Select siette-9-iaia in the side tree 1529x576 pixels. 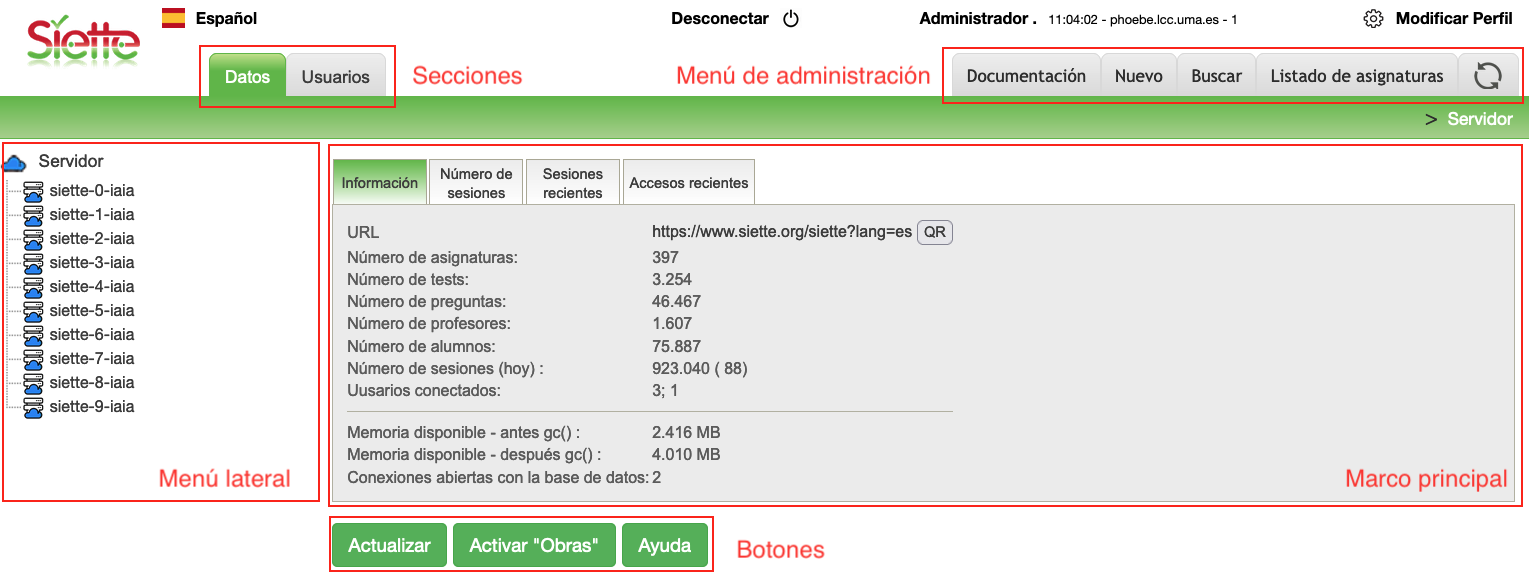coord(91,407)
